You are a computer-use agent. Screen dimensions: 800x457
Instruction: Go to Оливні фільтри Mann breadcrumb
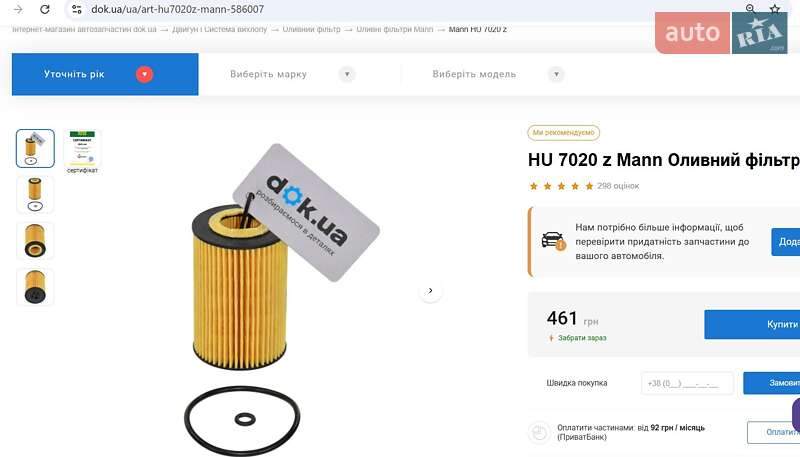coord(394,30)
